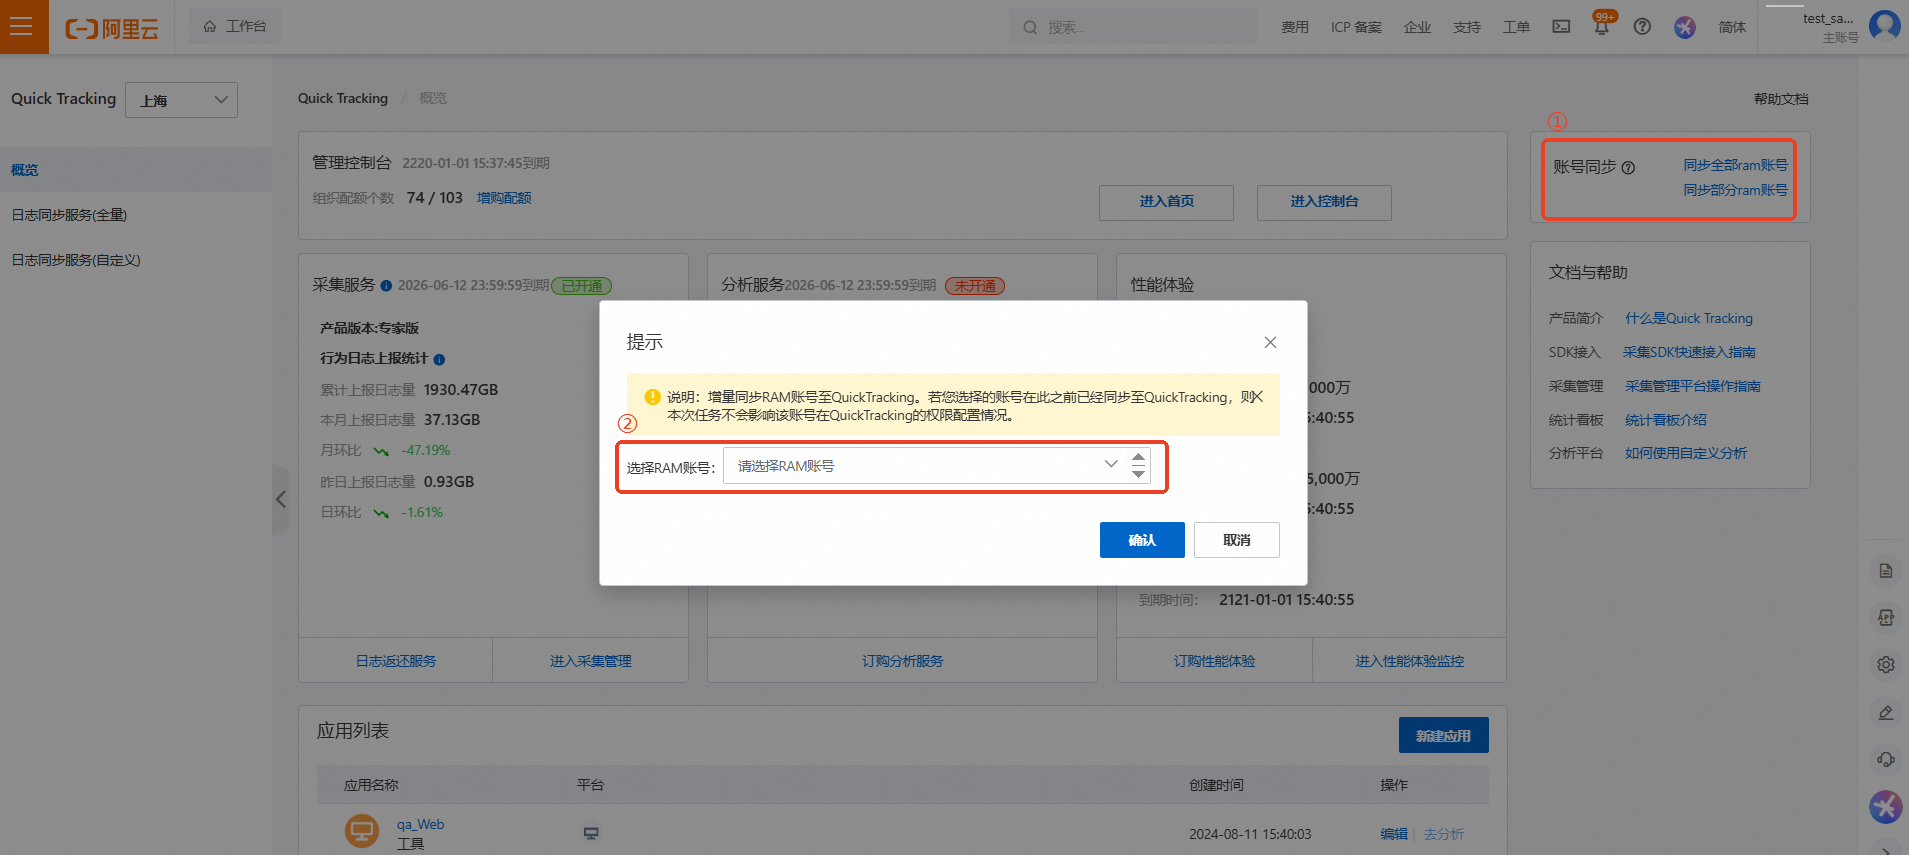Click the 新建应用 button
This screenshot has width=1909, height=855.
pyautogui.click(x=1443, y=735)
